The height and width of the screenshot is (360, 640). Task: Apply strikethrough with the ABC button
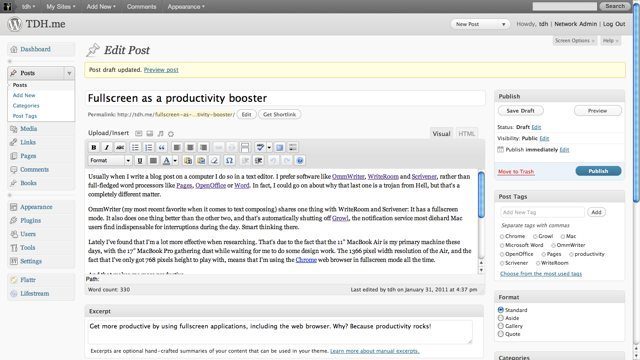[120, 147]
